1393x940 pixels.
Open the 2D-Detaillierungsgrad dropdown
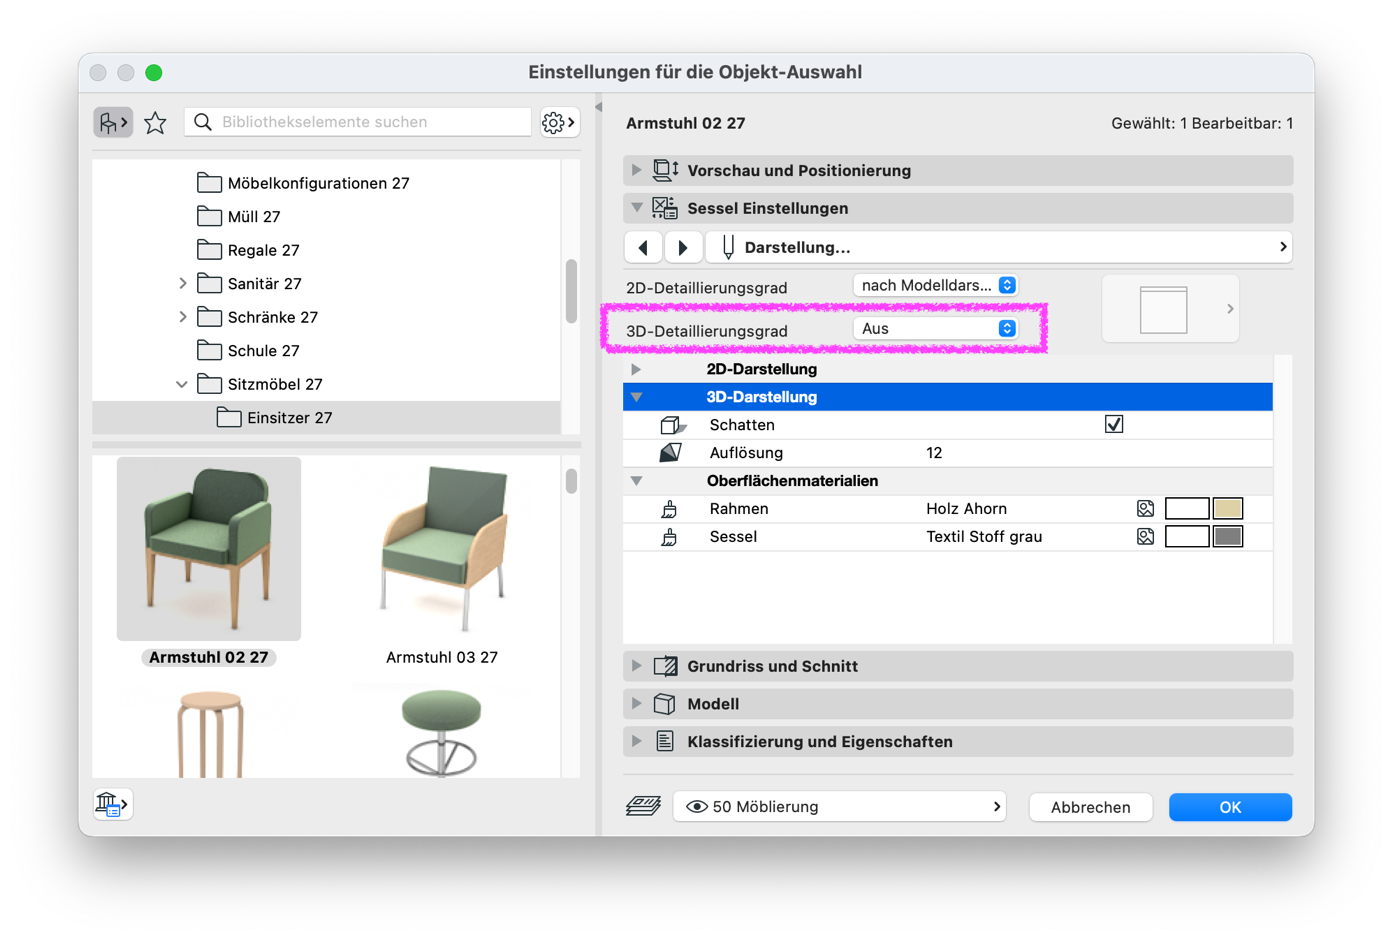pos(936,286)
